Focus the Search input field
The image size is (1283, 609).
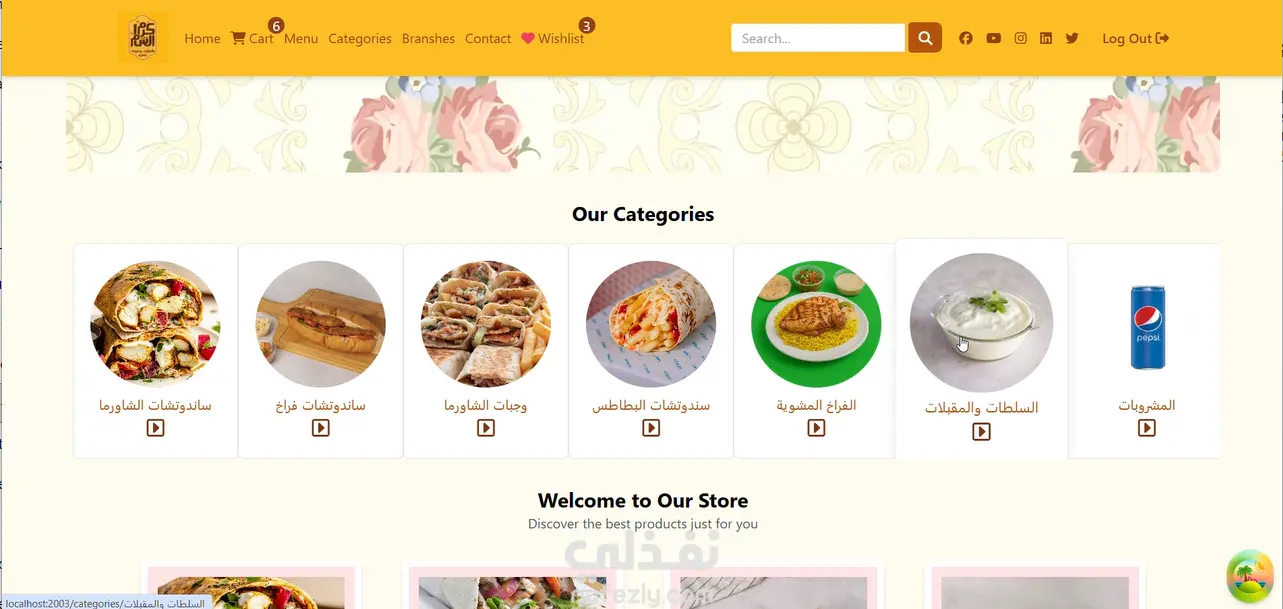click(818, 38)
